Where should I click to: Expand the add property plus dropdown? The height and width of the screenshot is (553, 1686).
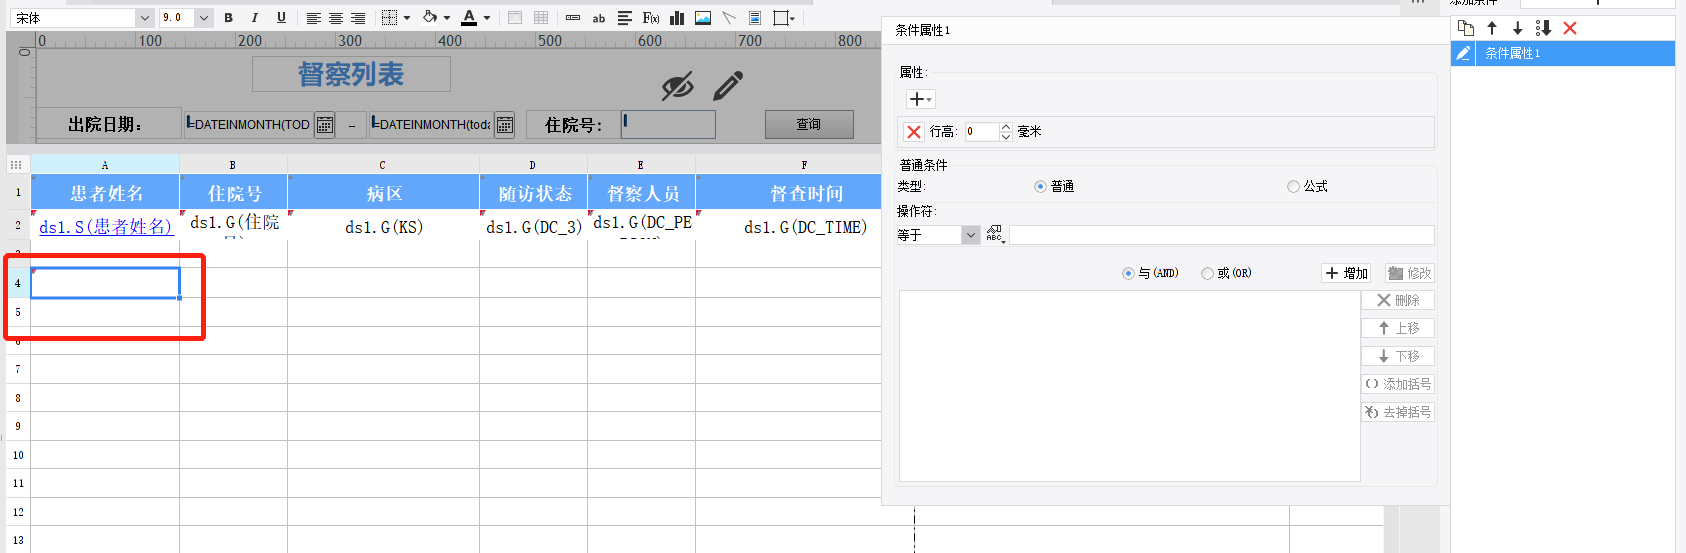point(920,99)
